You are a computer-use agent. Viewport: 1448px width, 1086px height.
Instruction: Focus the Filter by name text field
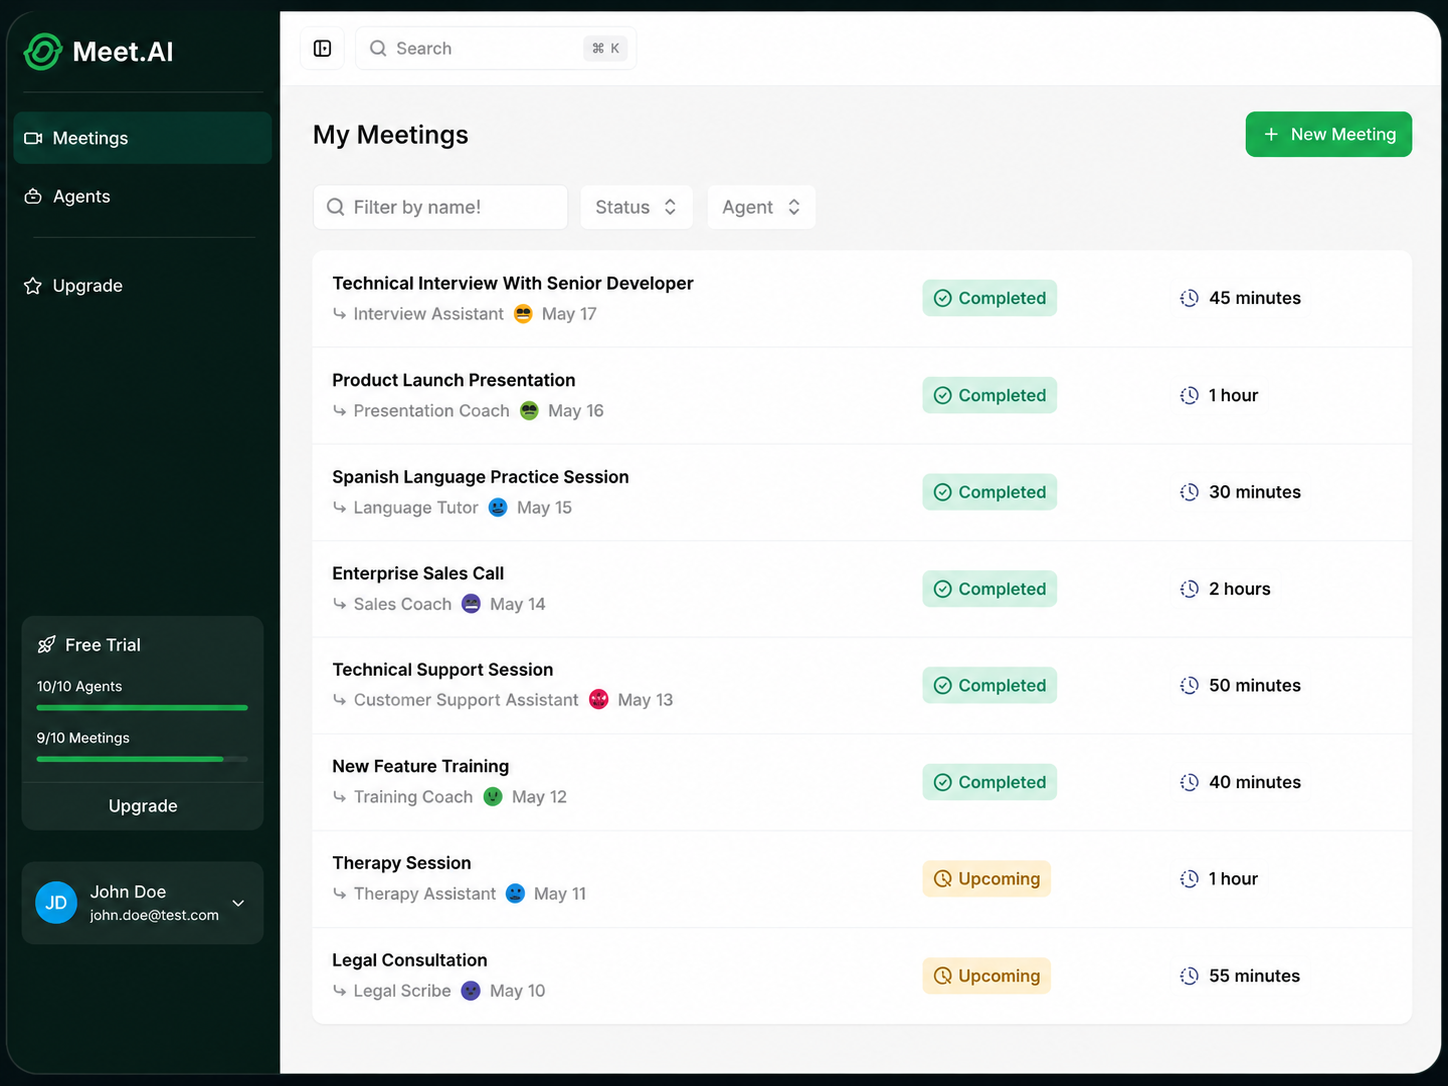pyautogui.click(x=440, y=207)
